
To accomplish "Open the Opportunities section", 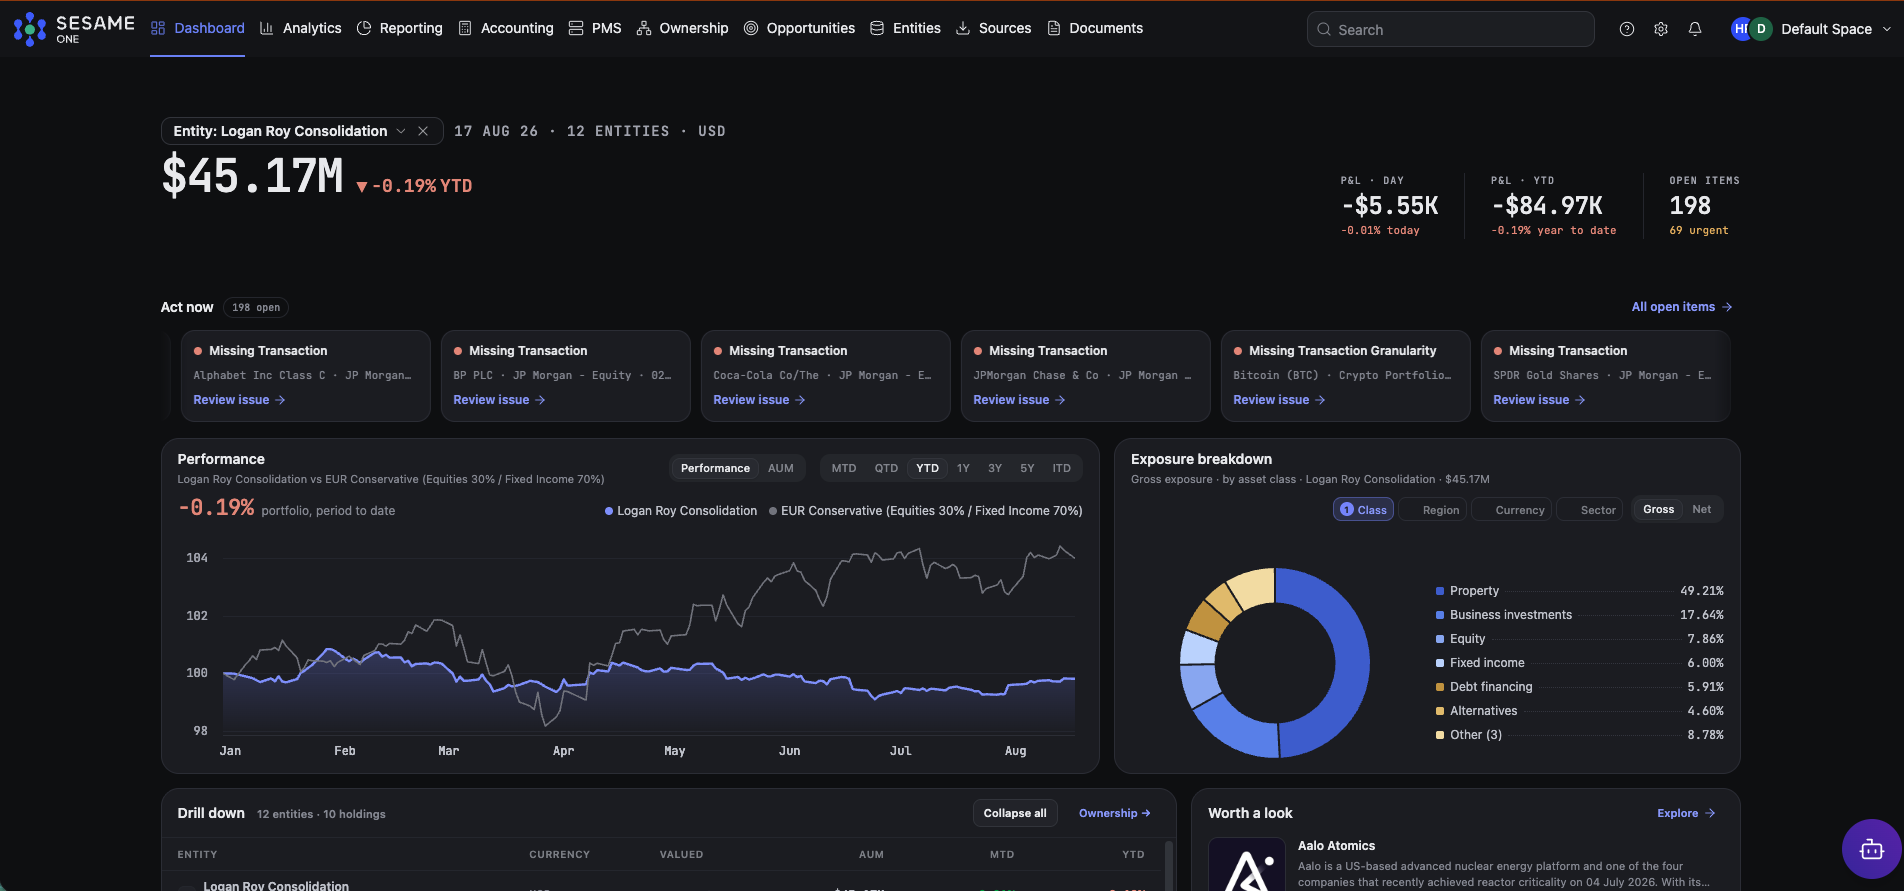I will 800,28.
